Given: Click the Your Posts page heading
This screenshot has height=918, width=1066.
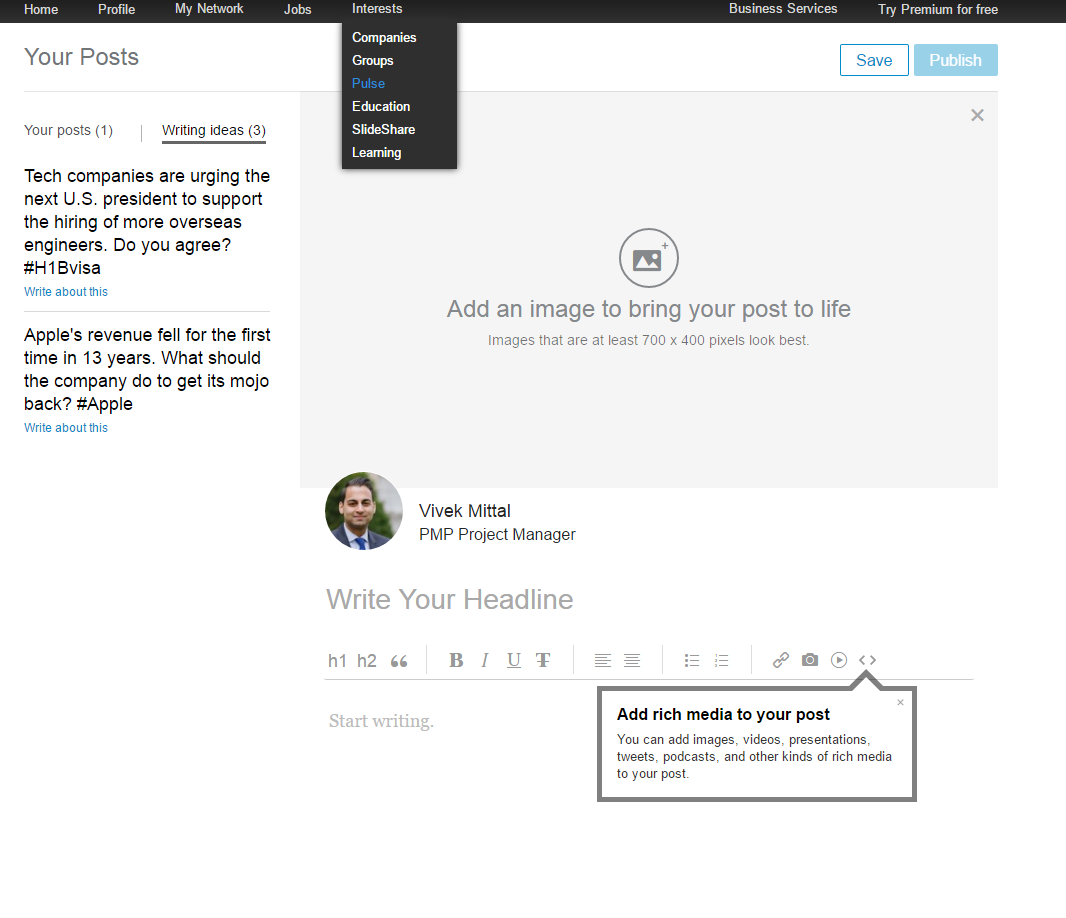Looking at the screenshot, I should [x=81, y=57].
